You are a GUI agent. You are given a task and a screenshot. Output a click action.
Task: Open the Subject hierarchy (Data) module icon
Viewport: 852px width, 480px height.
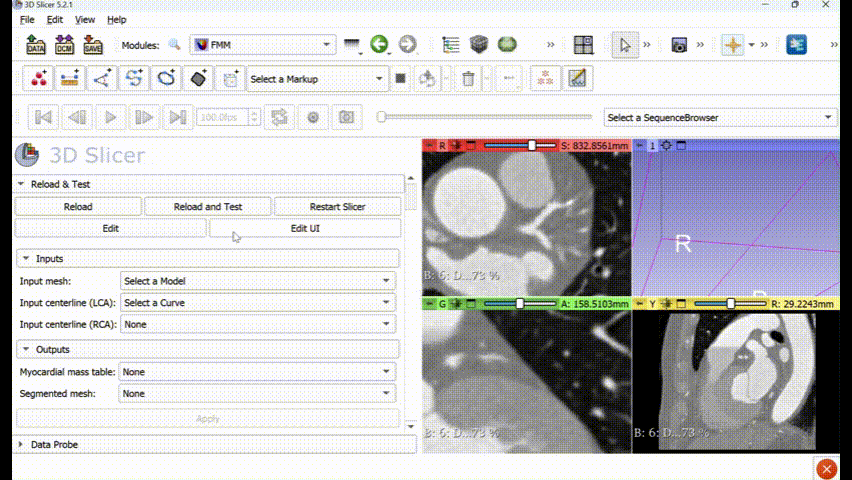click(x=451, y=45)
